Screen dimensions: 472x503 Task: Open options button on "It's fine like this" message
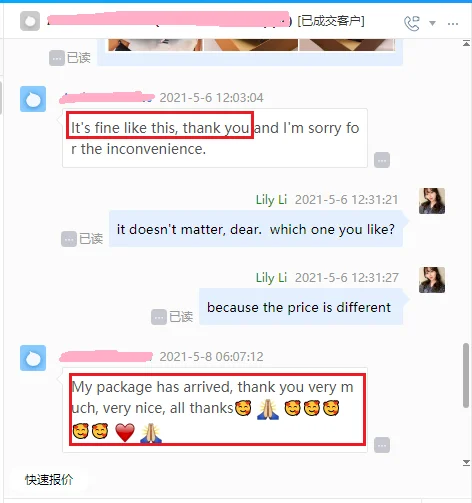382,160
